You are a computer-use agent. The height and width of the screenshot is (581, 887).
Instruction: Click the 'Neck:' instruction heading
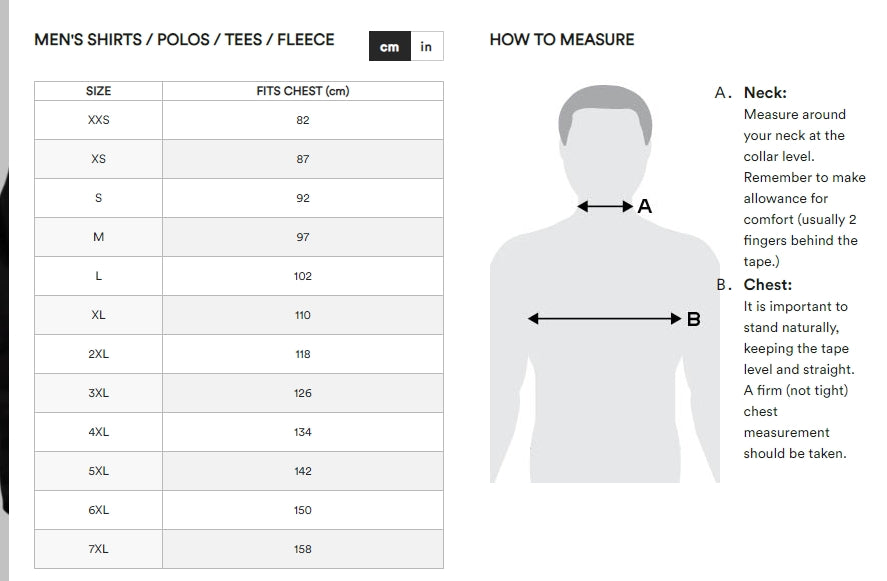pos(765,93)
